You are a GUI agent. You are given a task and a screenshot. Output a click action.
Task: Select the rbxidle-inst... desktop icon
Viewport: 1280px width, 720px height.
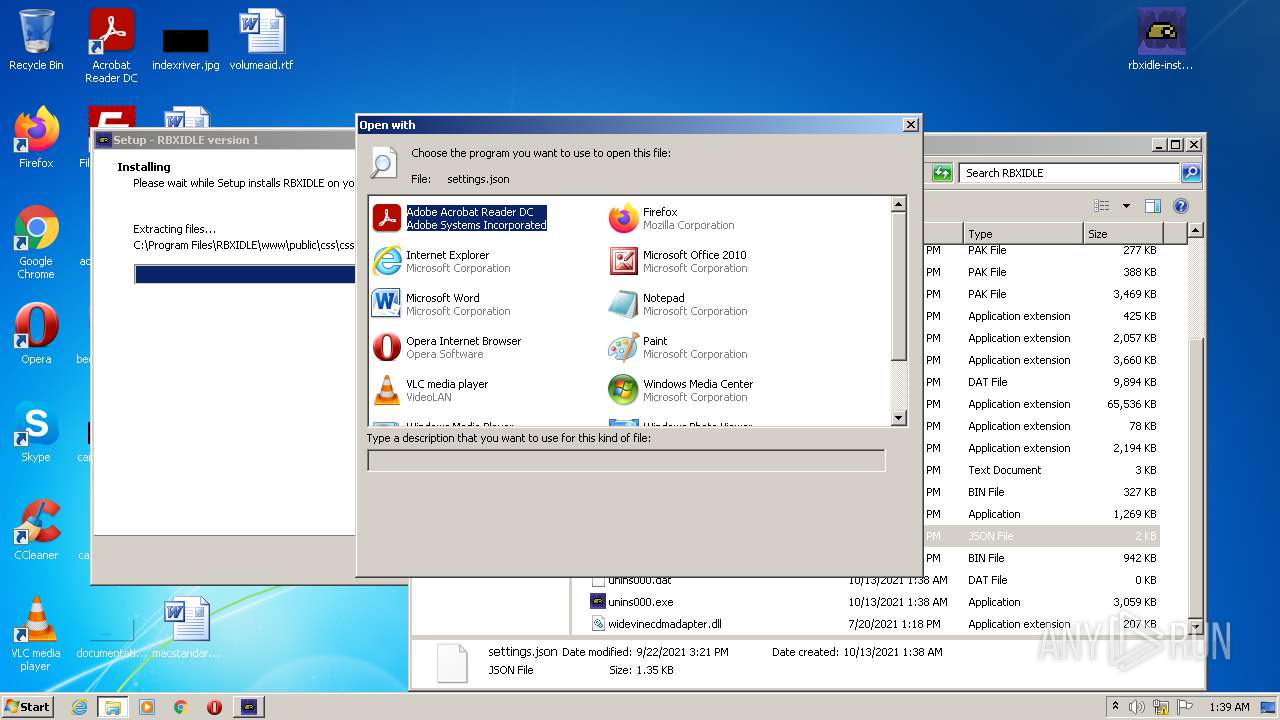(x=1161, y=40)
